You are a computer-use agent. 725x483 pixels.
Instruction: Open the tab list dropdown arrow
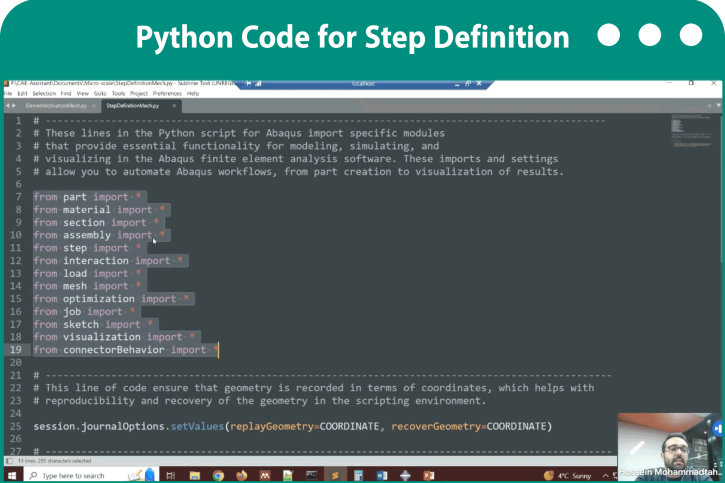[x=718, y=106]
